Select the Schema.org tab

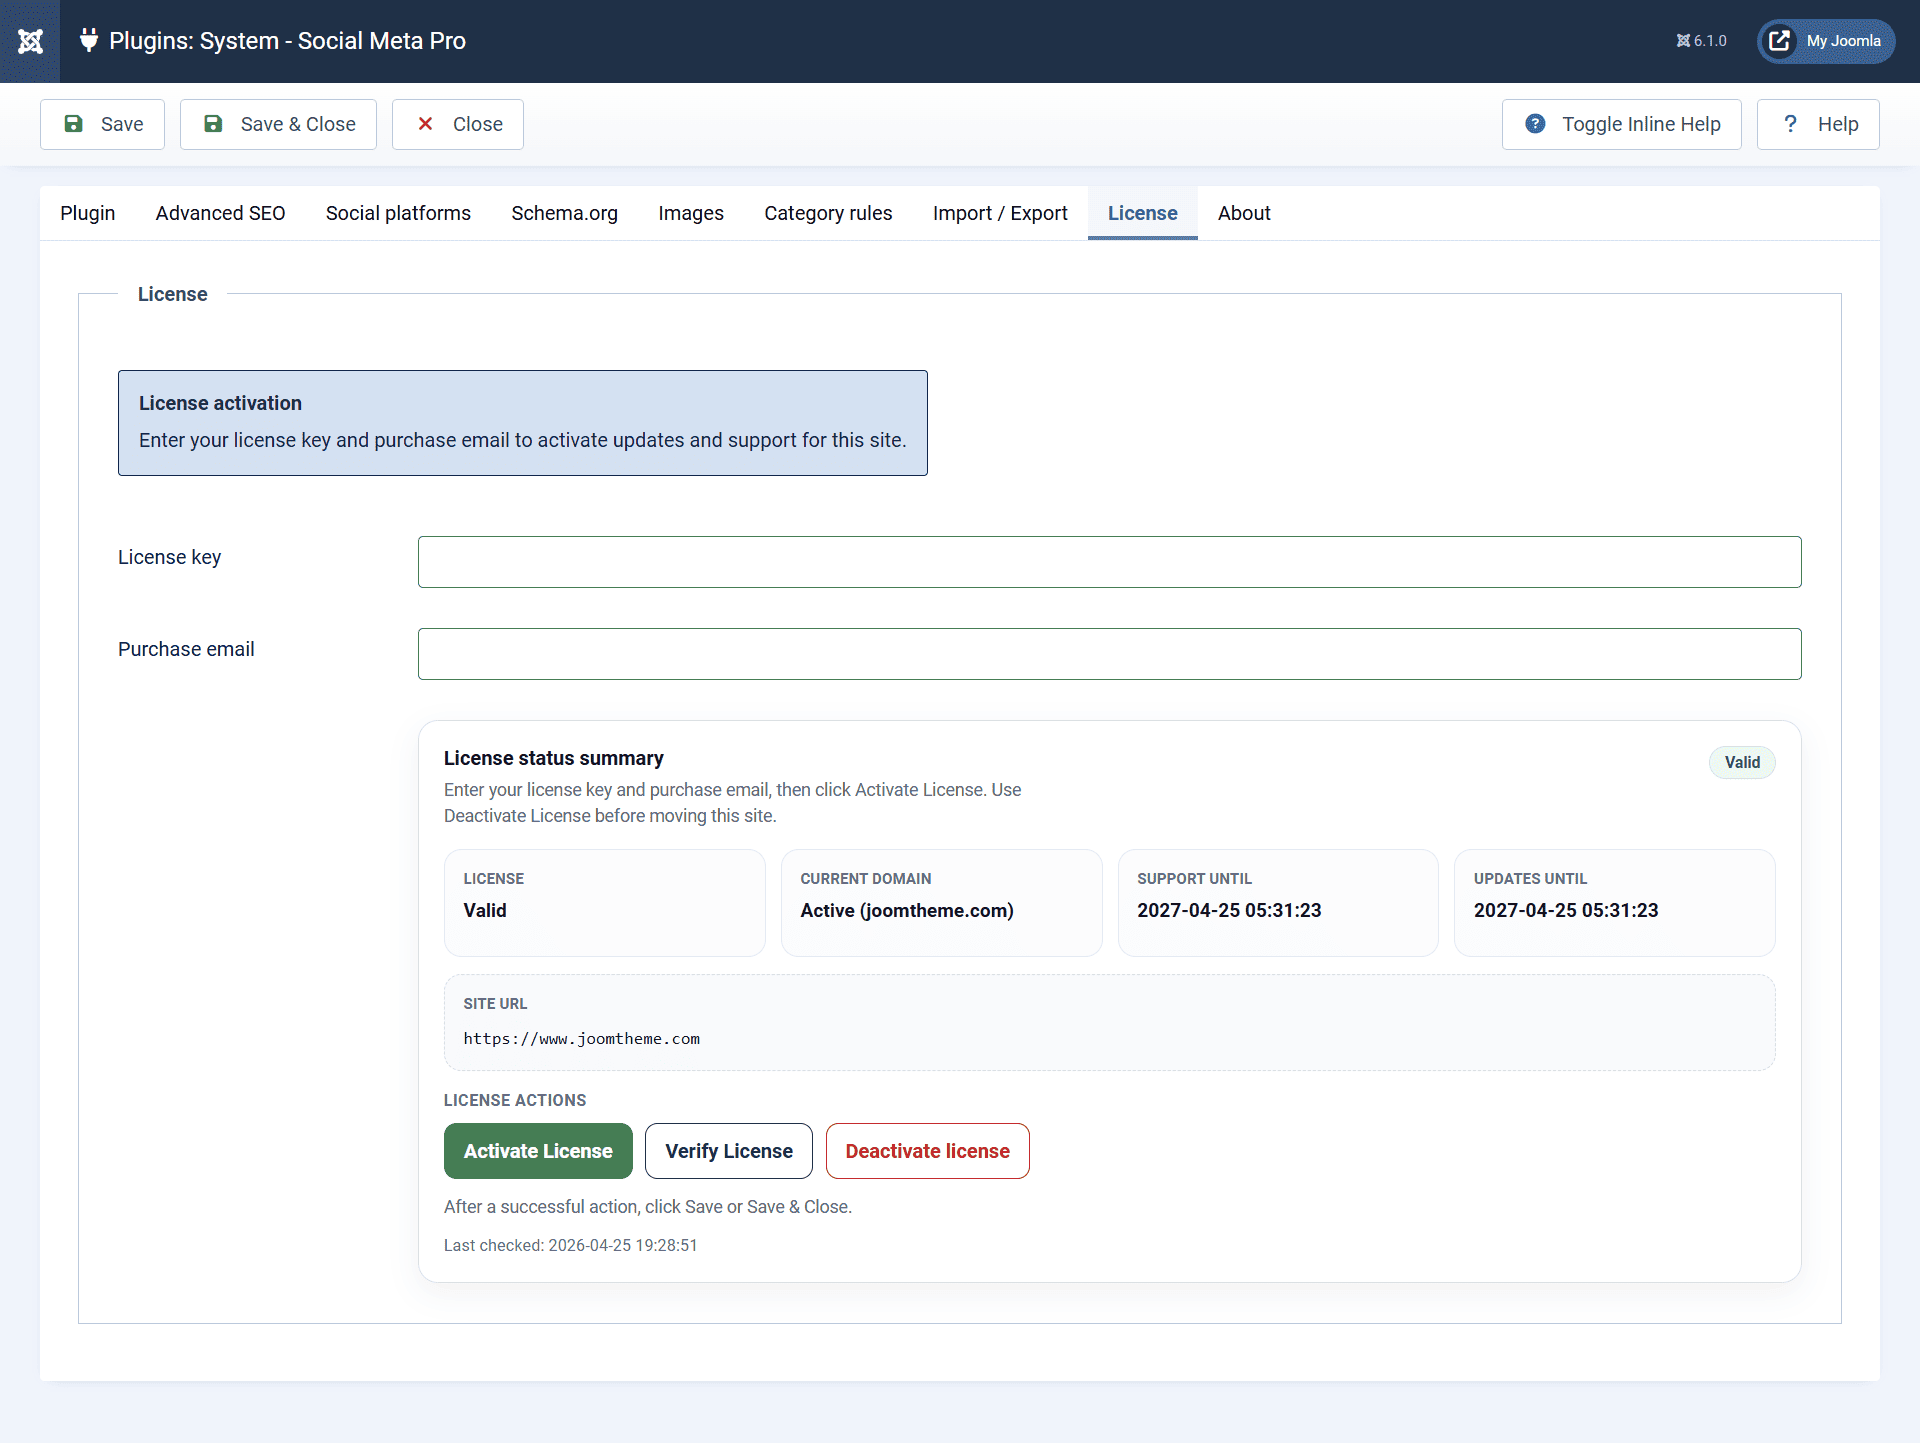[x=564, y=213]
